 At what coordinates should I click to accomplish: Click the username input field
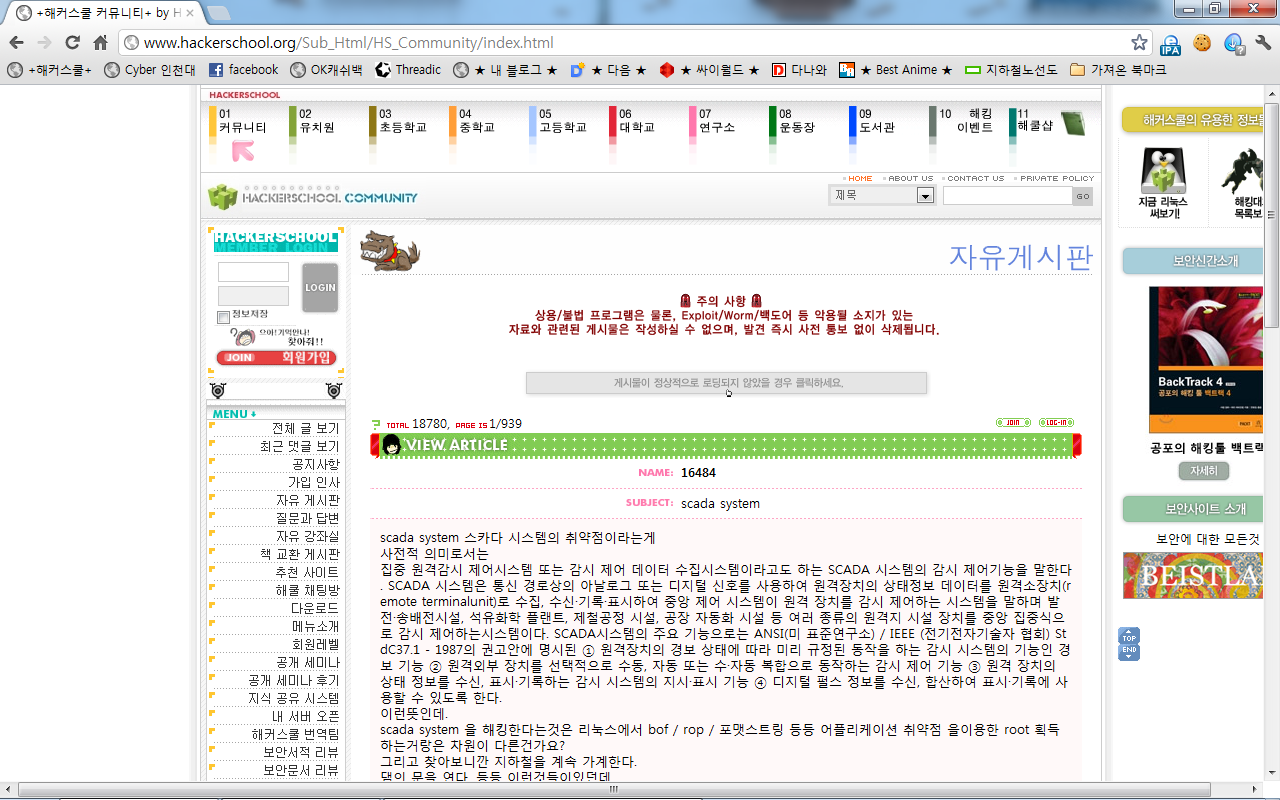tap(254, 272)
